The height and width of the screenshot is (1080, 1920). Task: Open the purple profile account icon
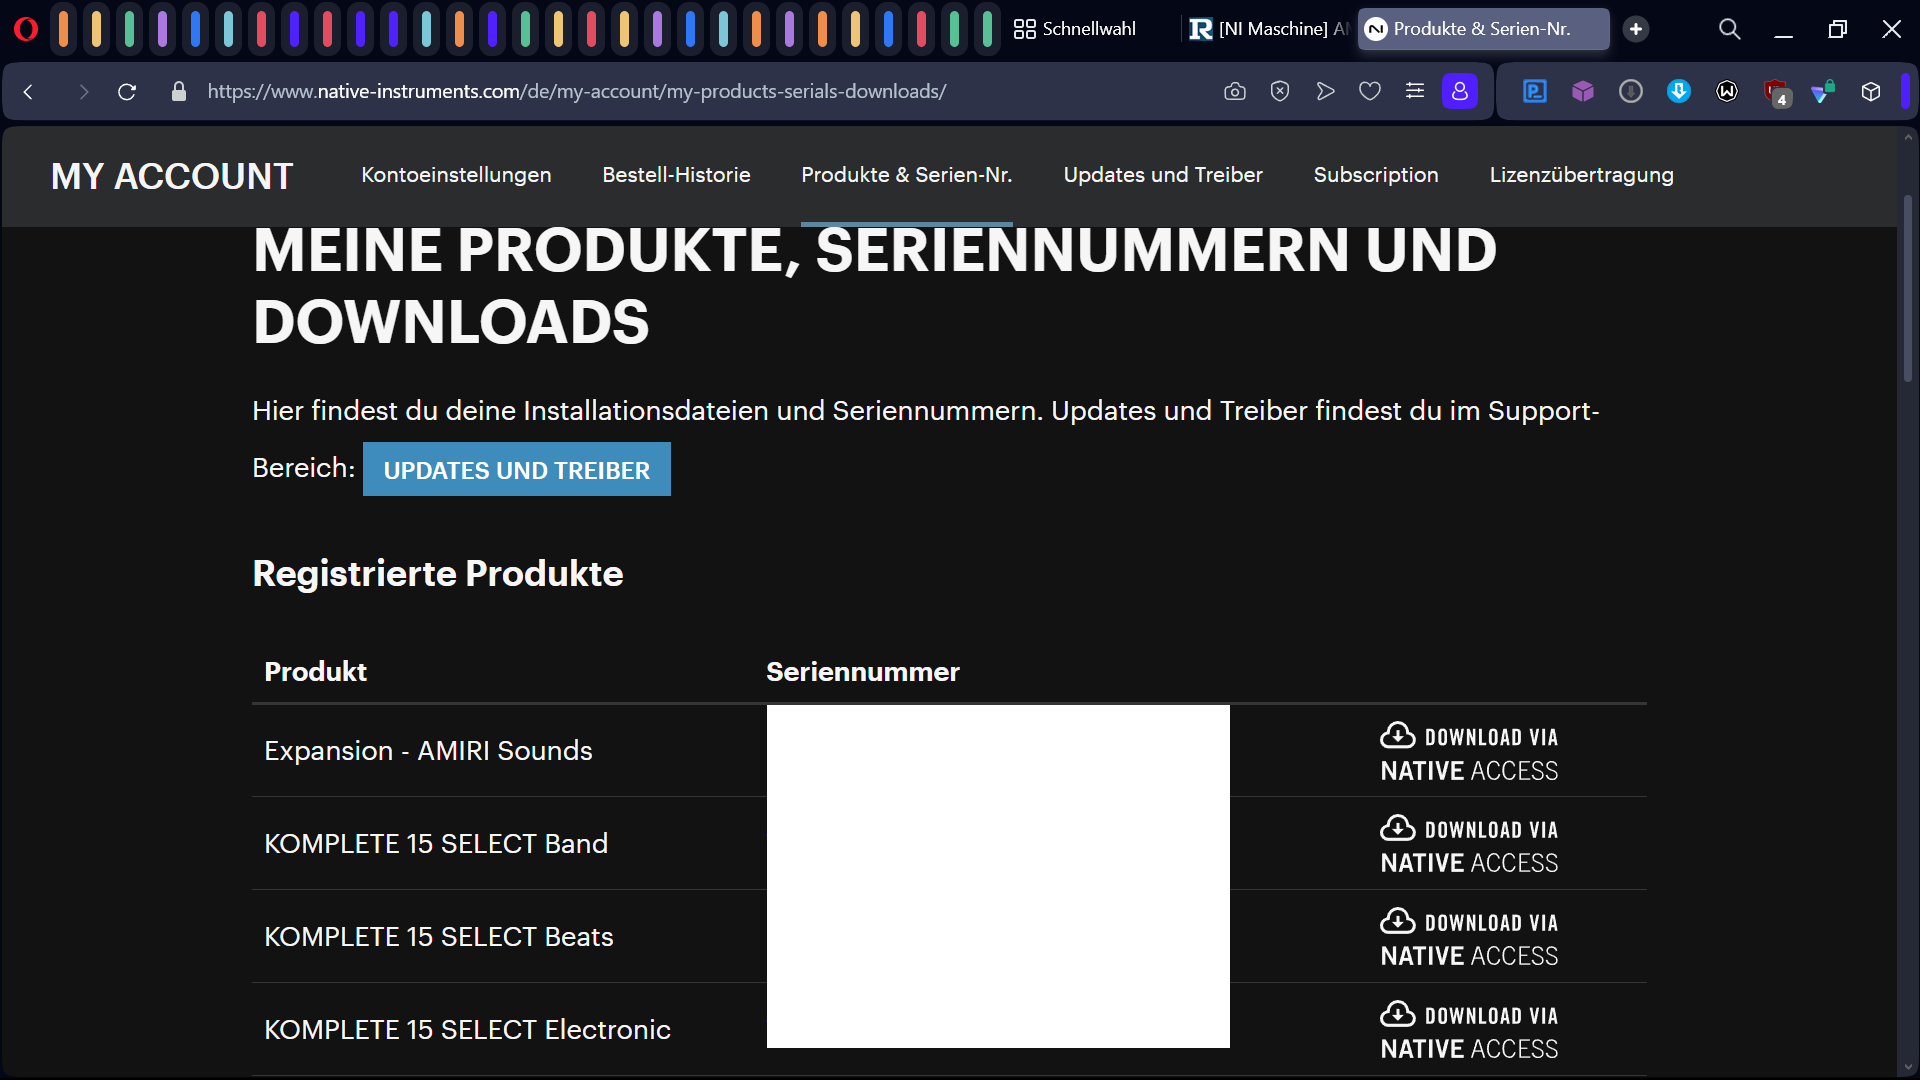coord(1460,92)
